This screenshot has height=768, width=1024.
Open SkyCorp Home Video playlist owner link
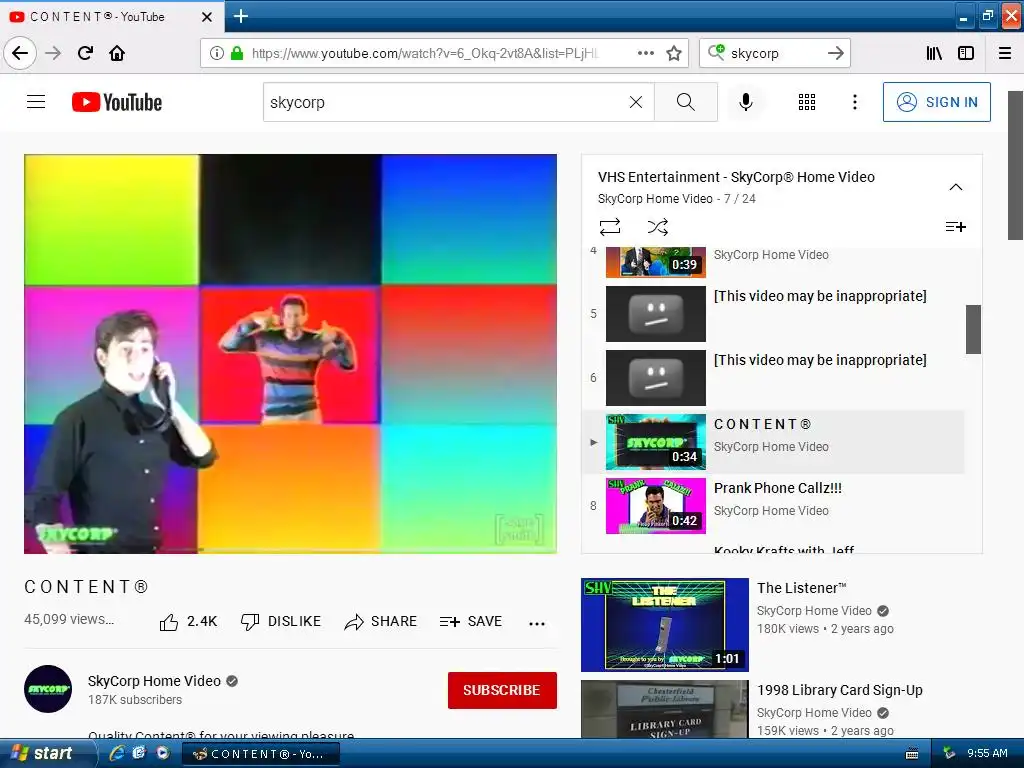pos(655,199)
